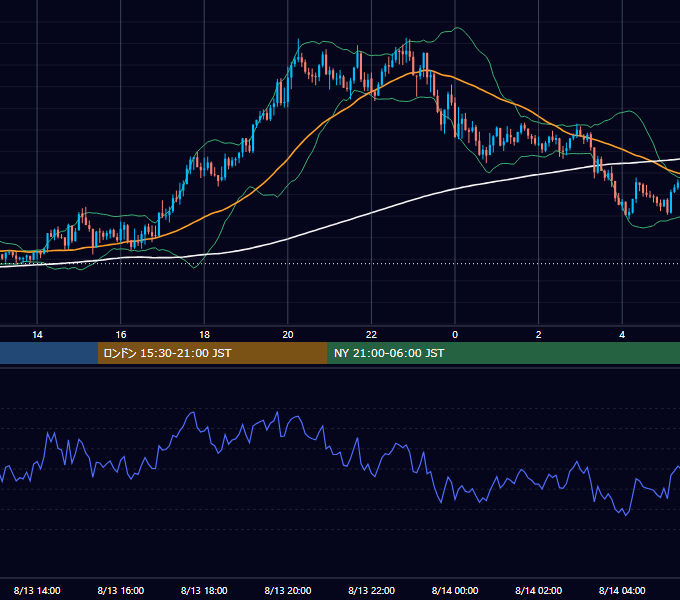Click the 8/13 20:00 date label
Viewport: 680px width, 600px height.
coord(288,590)
